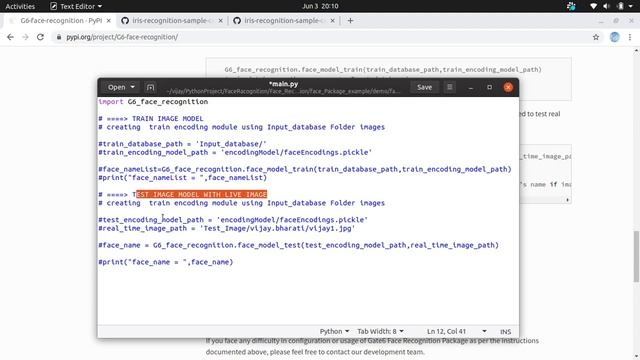Open the Text Editor hamburger menu

pyautogui.click(x=450, y=87)
